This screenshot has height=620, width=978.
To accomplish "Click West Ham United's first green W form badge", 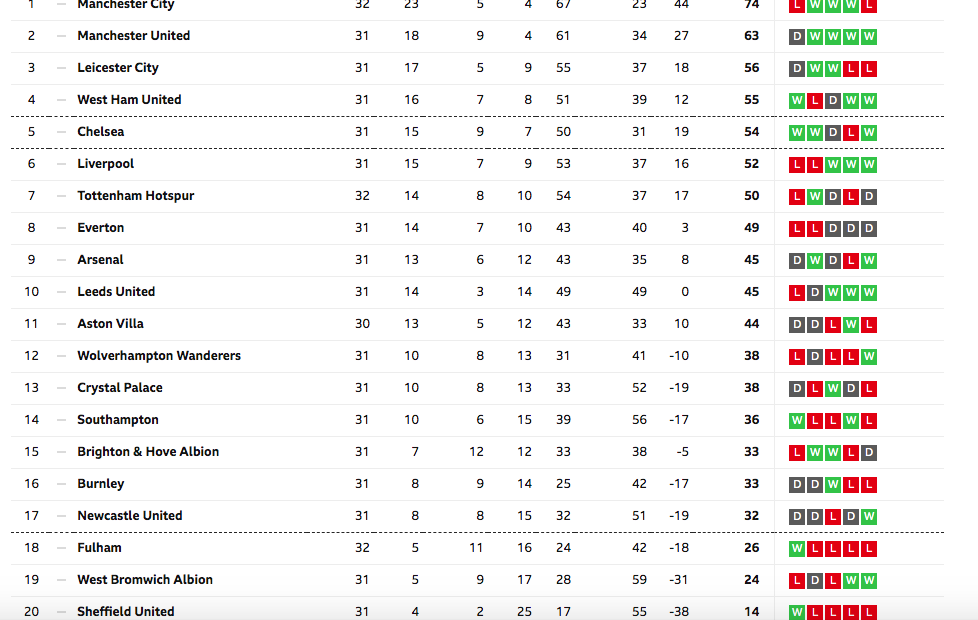I will 796,100.
